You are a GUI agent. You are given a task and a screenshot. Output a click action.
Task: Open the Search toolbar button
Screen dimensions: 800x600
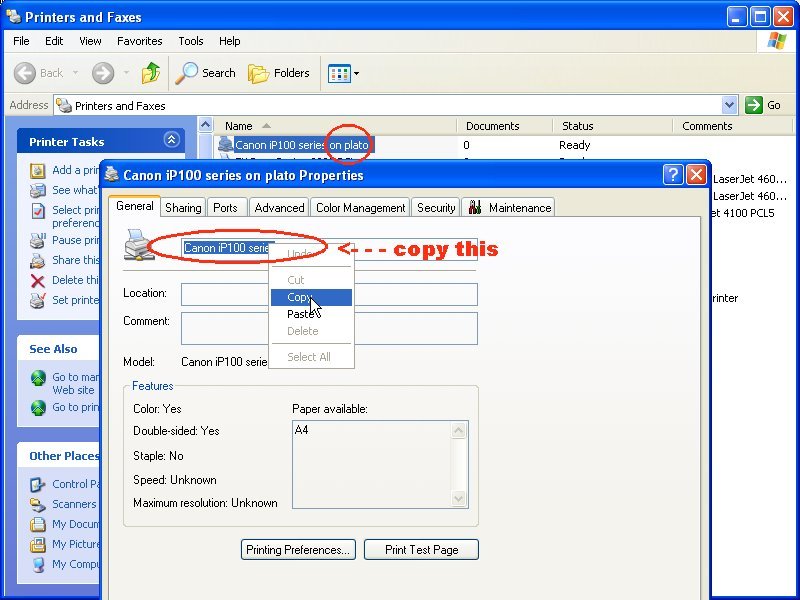coord(205,73)
